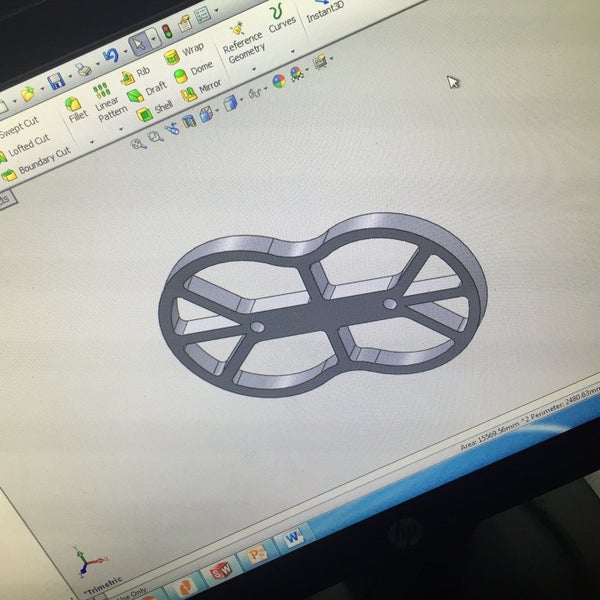Click the Open folder icon
The image size is (600, 600).
28,93
